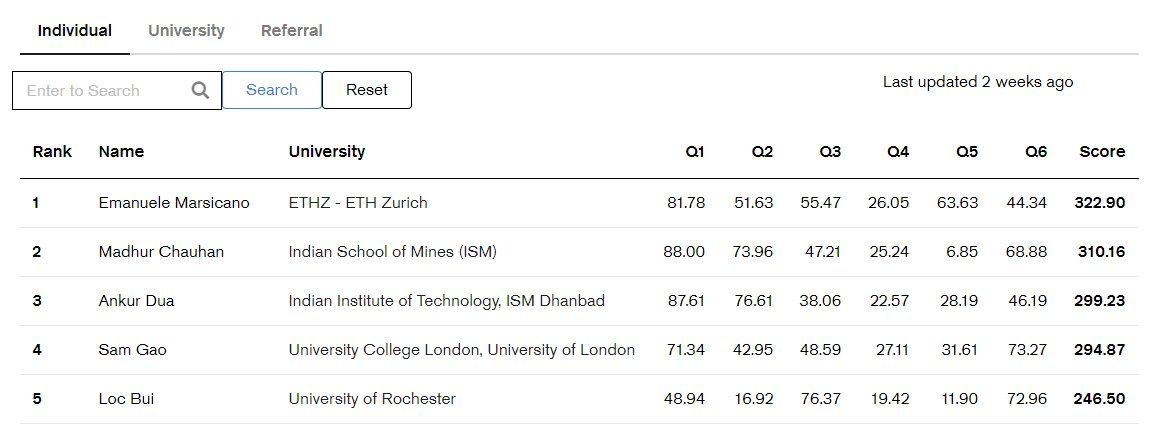Switch to the University tab
The image size is (1150, 425).
186,31
